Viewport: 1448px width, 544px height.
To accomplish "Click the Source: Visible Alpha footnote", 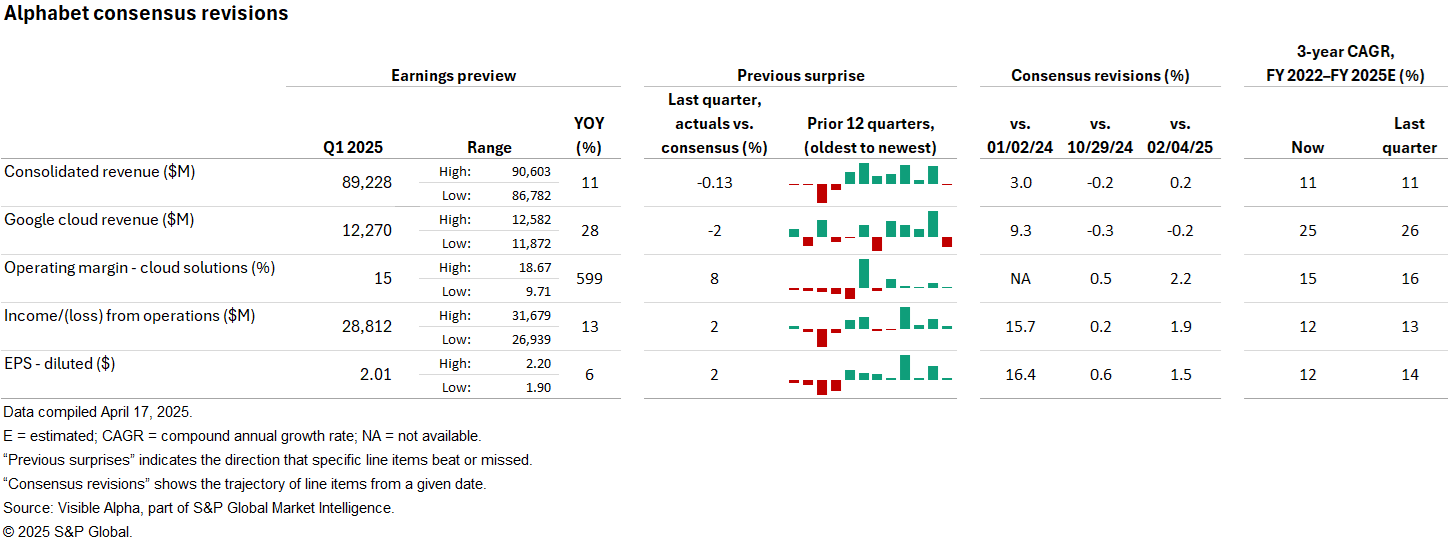I will coord(199,508).
